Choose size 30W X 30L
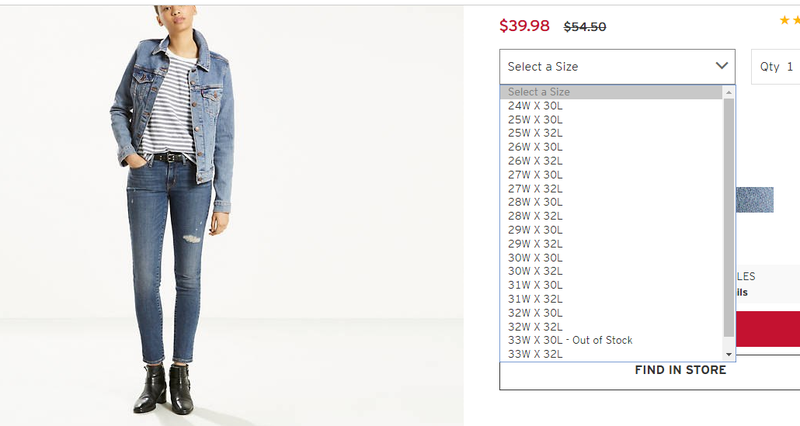This screenshot has height=426, width=800. (x=535, y=257)
